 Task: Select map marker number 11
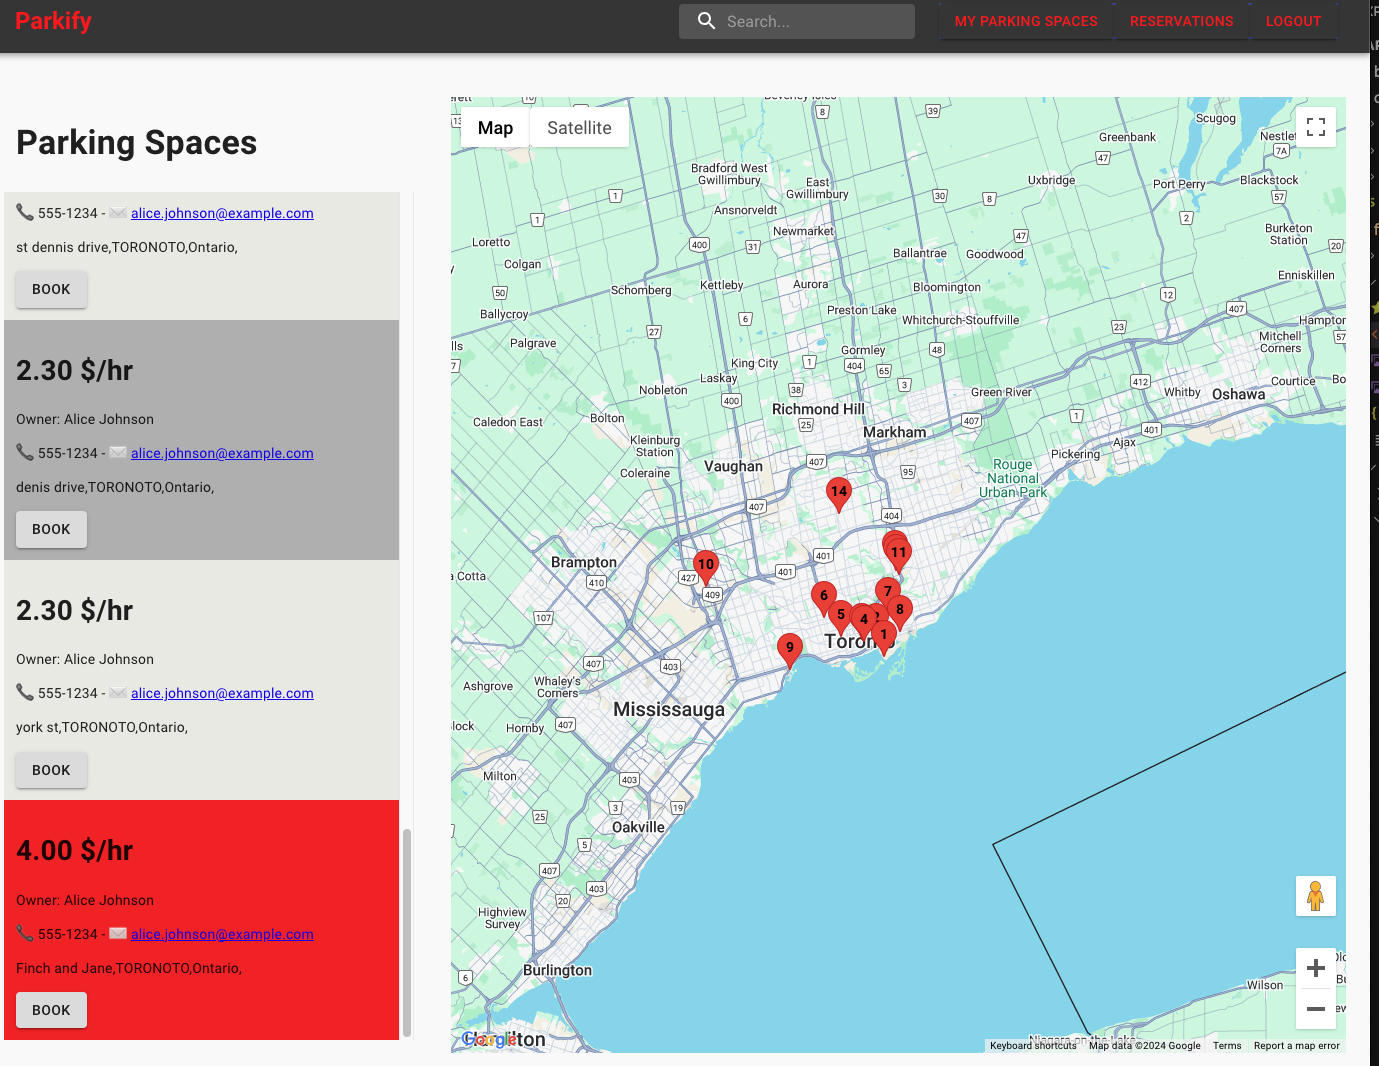tap(899, 552)
